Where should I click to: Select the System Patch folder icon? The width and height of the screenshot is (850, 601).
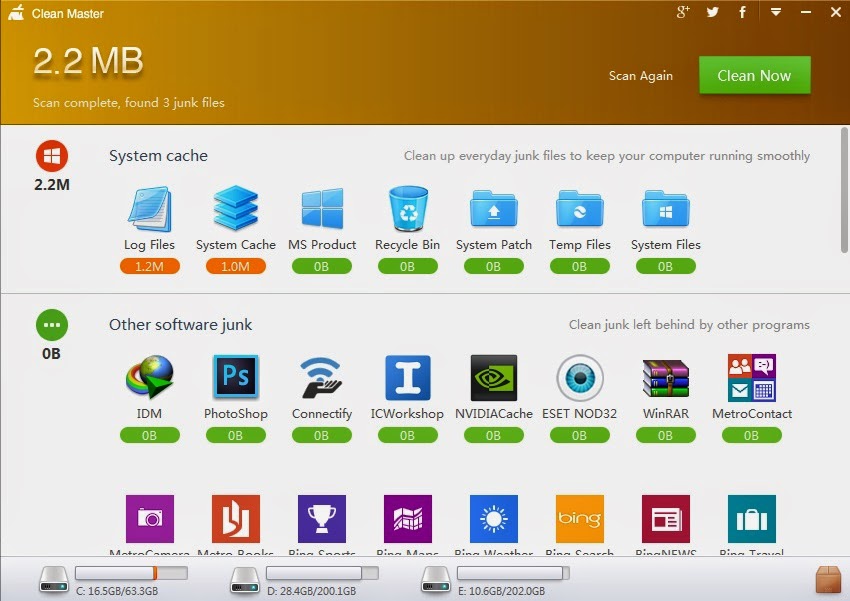click(493, 208)
